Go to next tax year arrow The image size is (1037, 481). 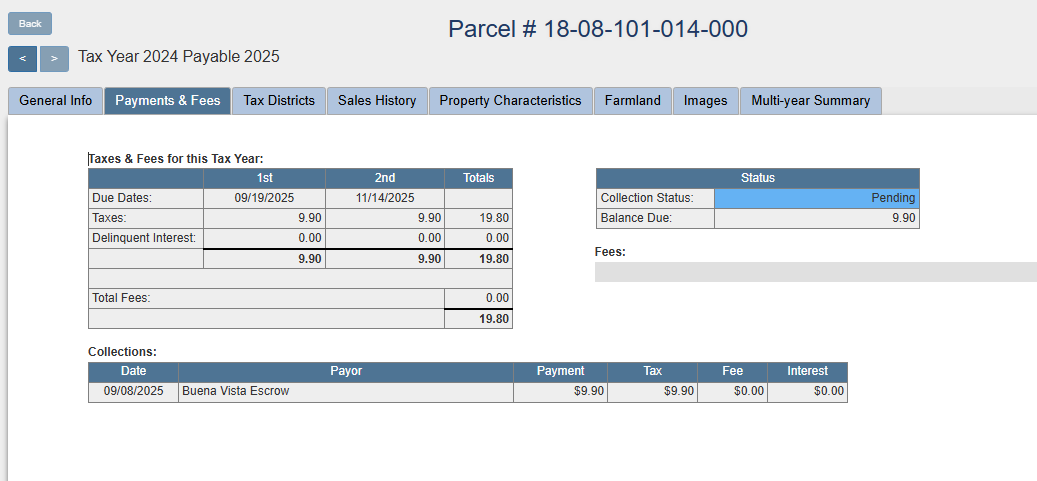(54, 59)
